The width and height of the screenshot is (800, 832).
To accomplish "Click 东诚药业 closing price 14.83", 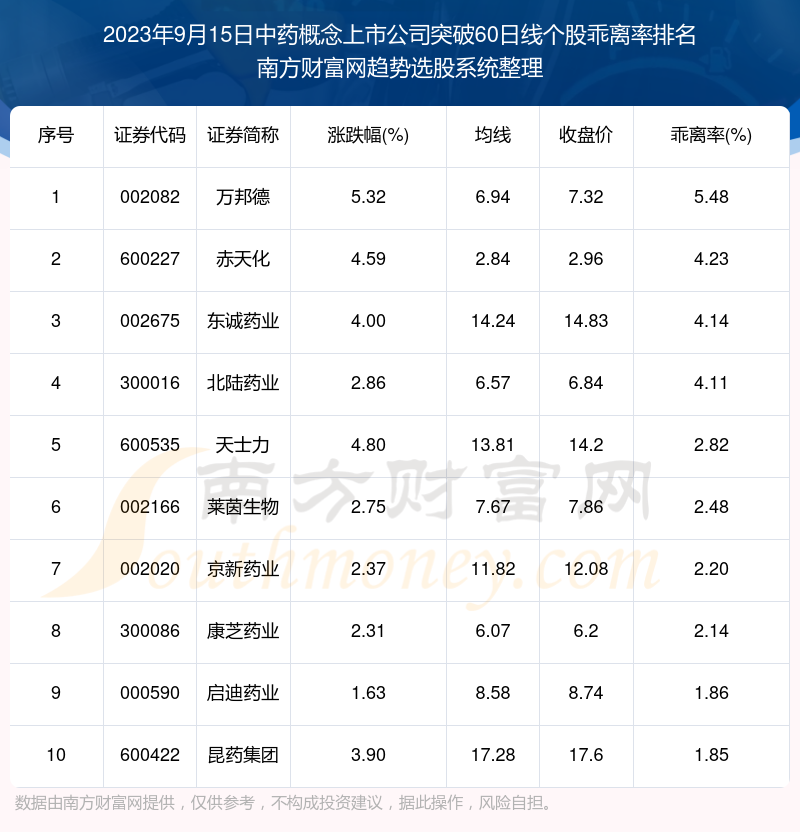I will pyautogui.click(x=586, y=321).
